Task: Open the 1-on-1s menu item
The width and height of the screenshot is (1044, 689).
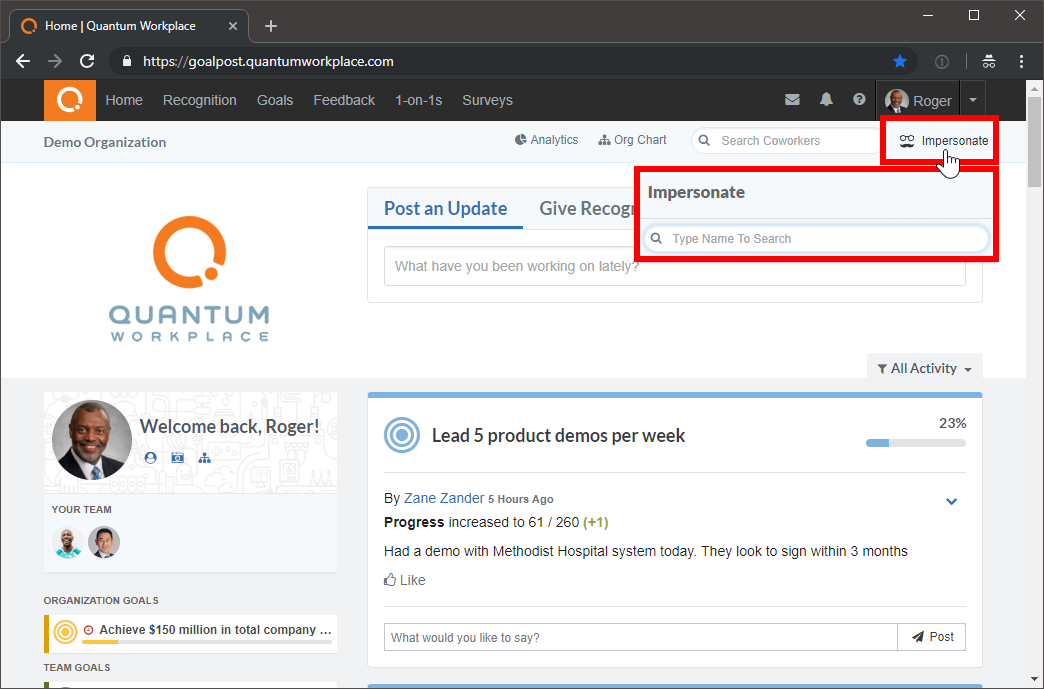Action: point(419,101)
